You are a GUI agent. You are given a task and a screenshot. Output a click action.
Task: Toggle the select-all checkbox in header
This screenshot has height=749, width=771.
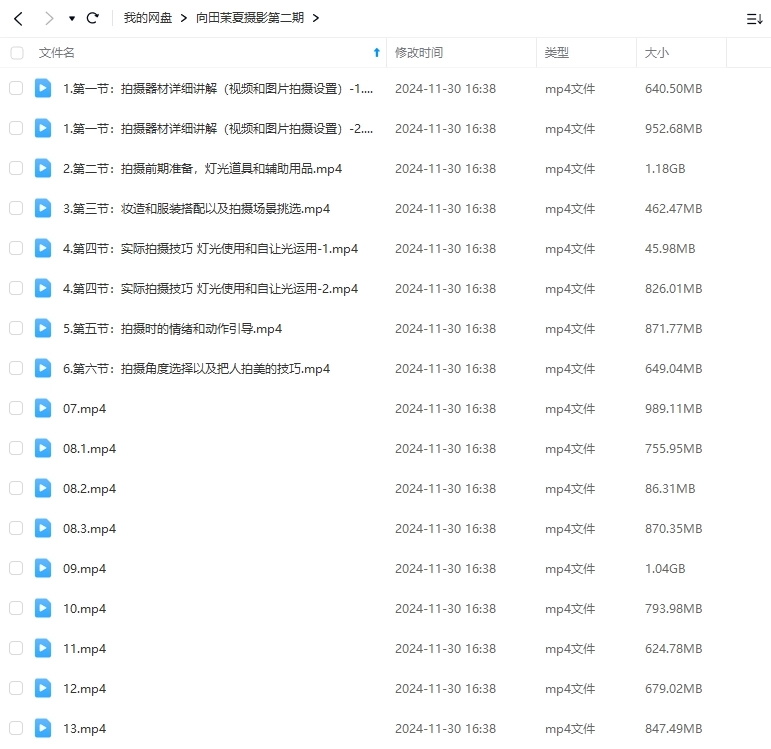(x=17, y=53)
